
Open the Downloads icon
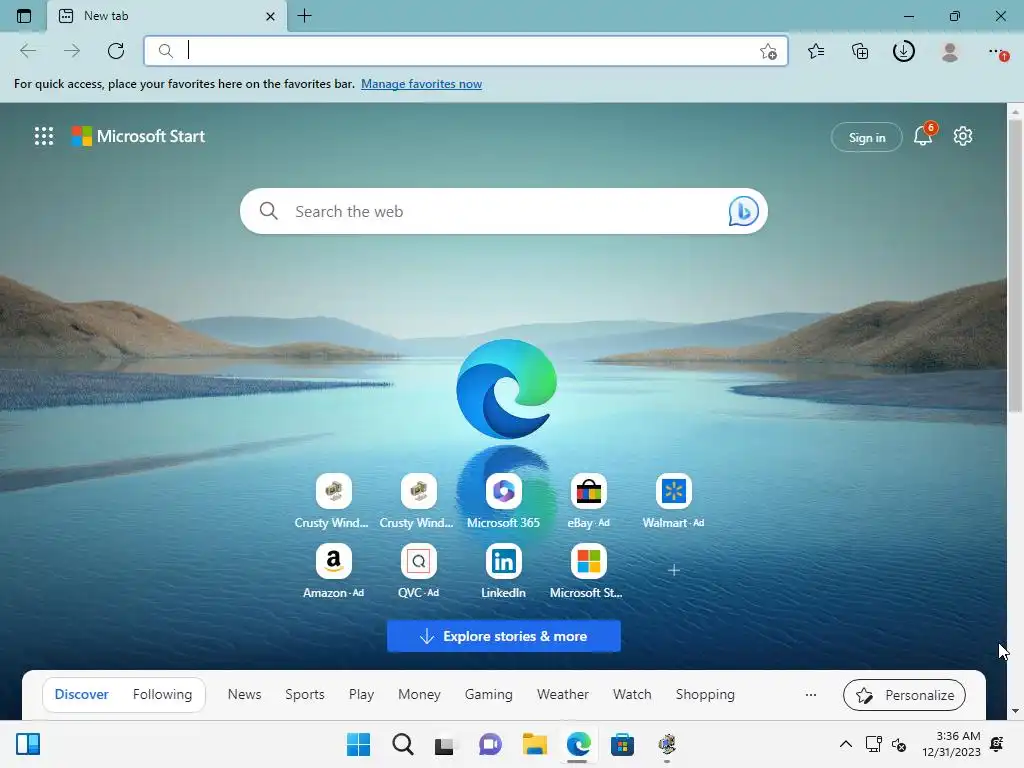click(x=904, y=51)
